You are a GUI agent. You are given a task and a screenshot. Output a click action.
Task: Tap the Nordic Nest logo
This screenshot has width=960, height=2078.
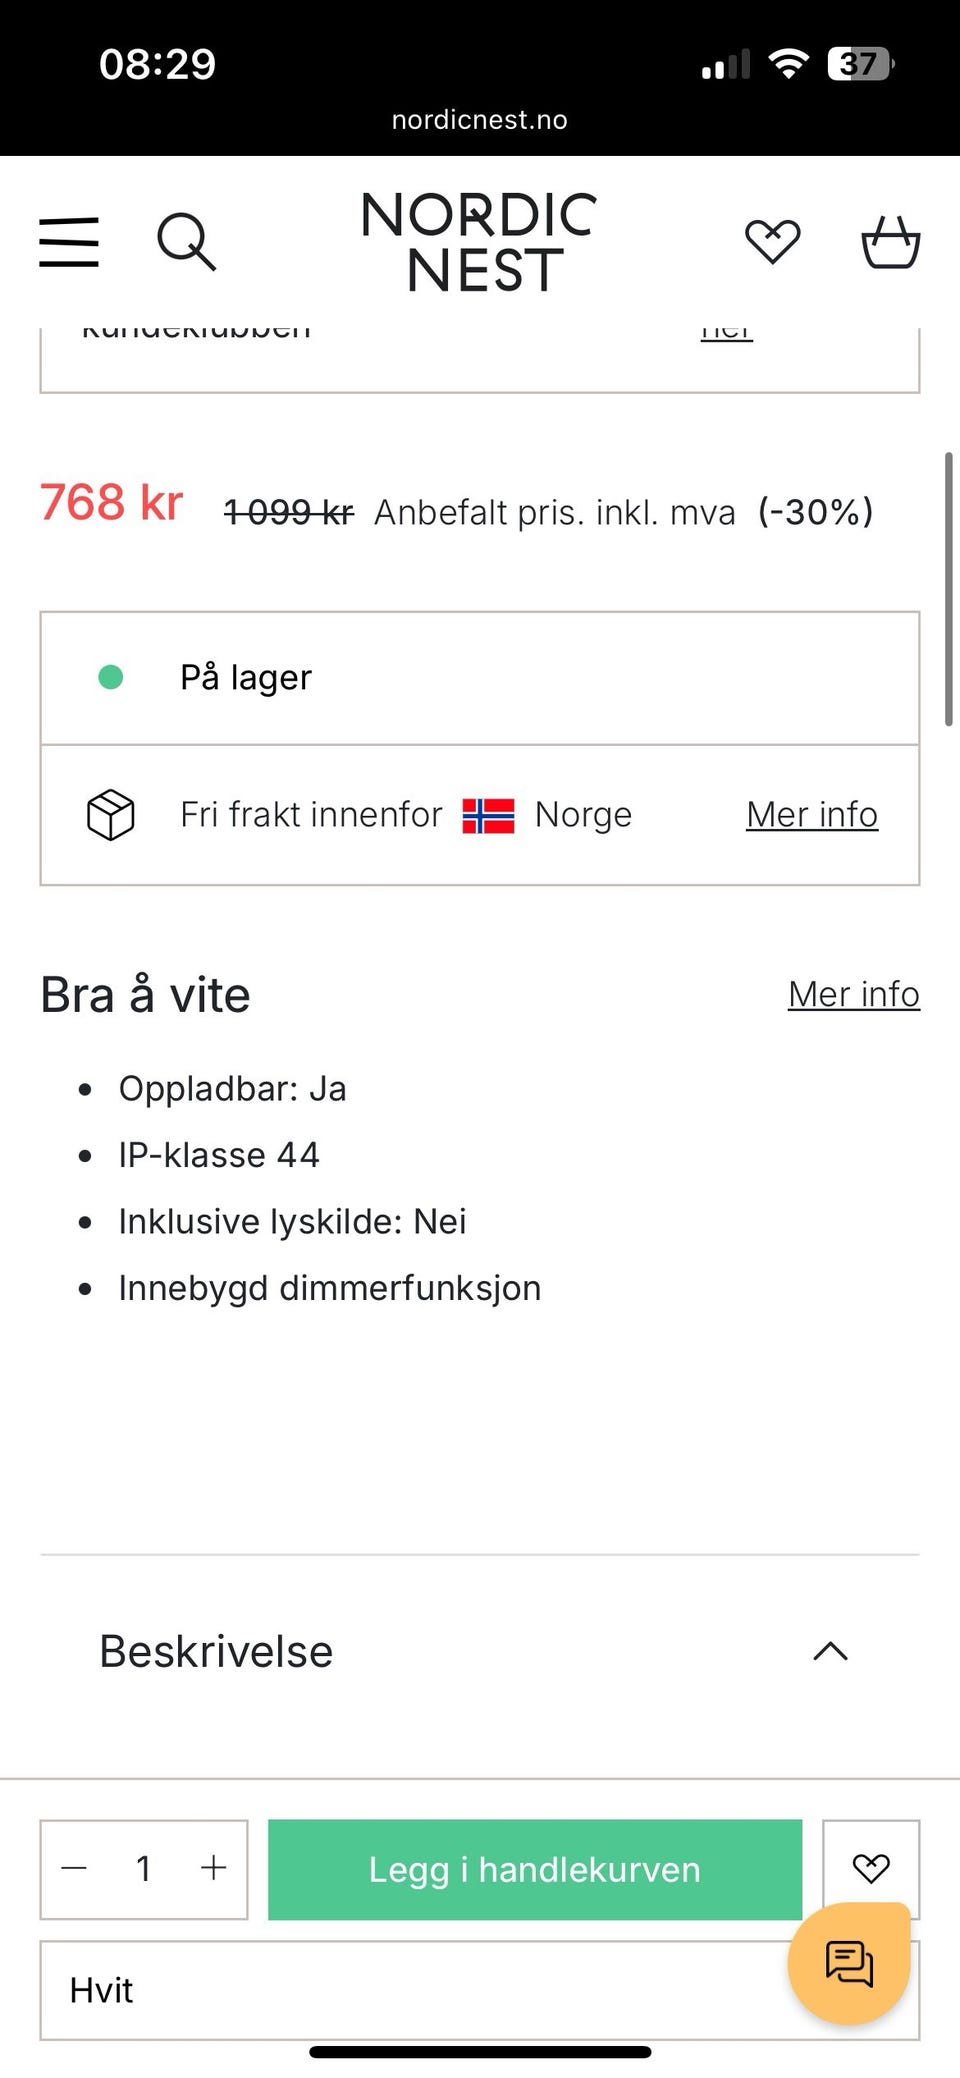pos(479,242)
